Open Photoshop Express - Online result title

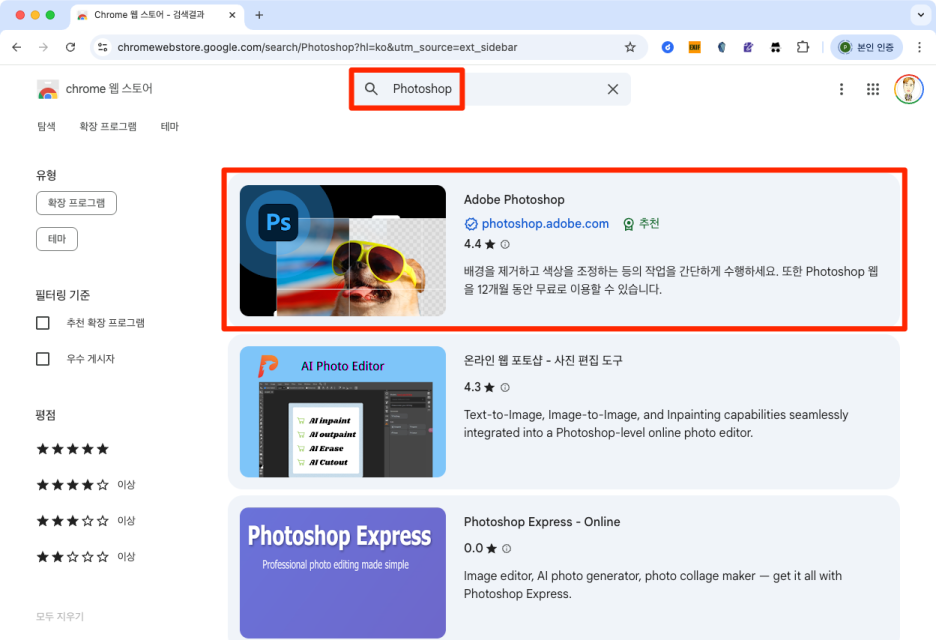click(542, 521)
